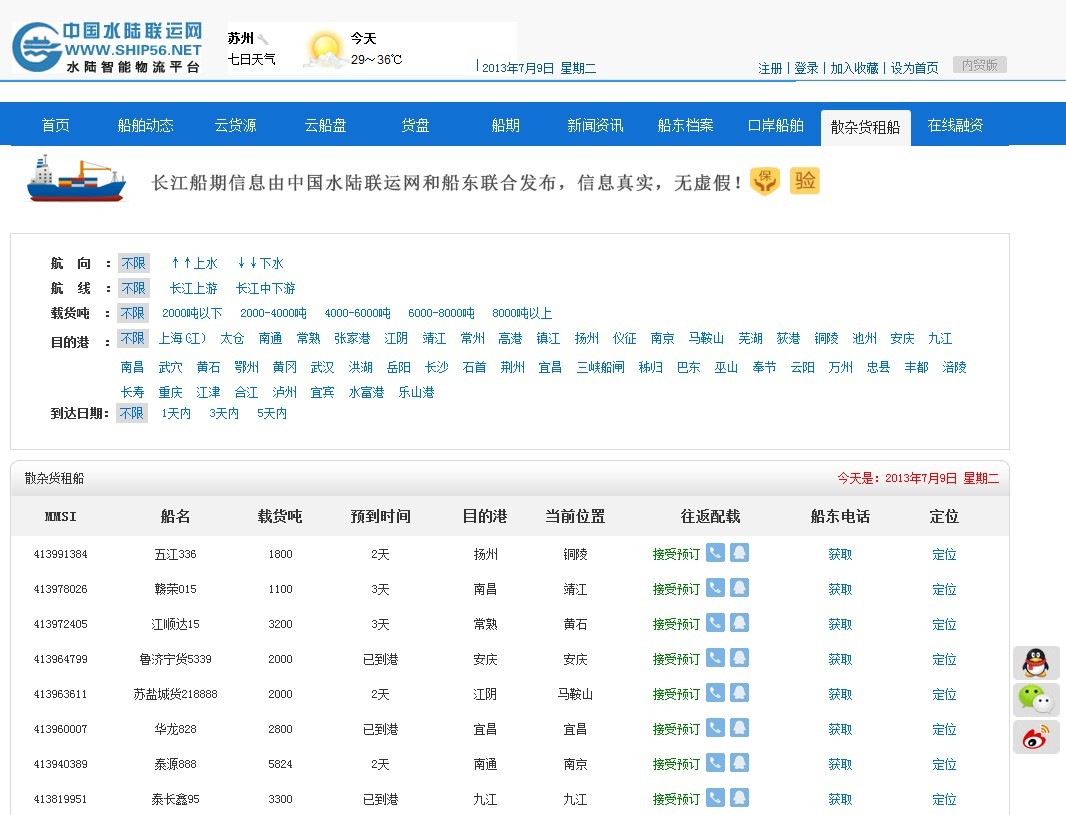Open the 七日天气 forecast link
The width and height of the screenshot is (1066, 815).
252,59
